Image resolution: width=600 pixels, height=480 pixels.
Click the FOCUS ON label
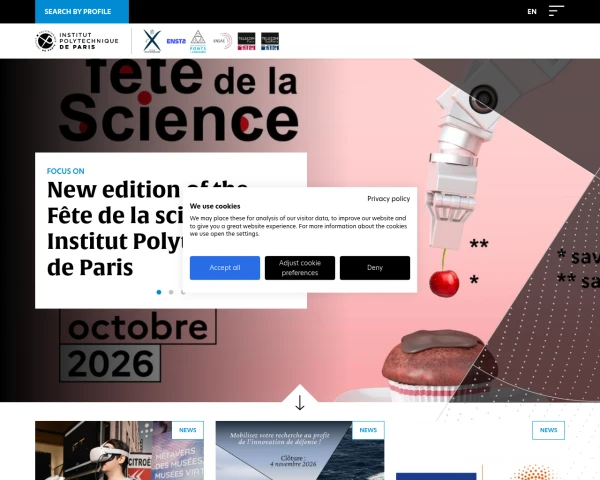click(65, 171)
